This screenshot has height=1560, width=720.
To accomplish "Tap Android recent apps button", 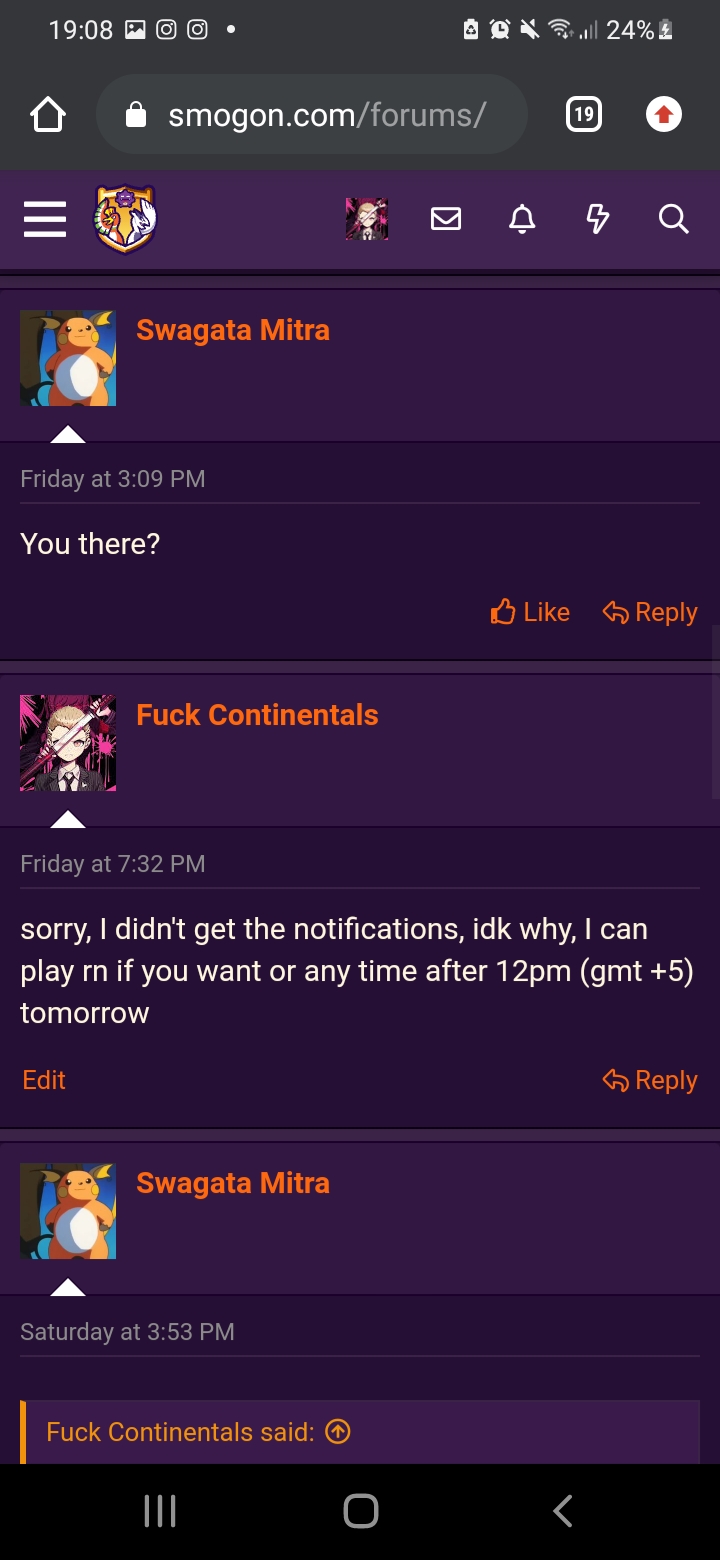I will pyautogui.click(x=160, y=1511).
